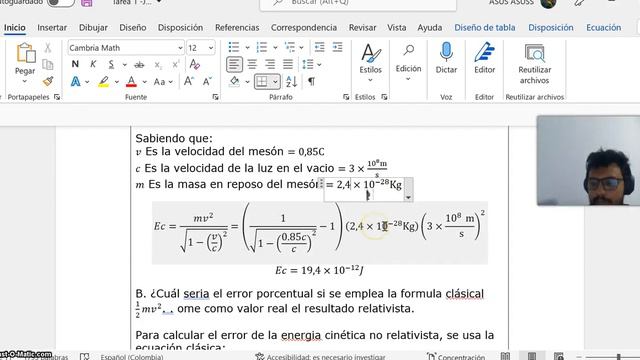This screenshot has width=640, height=360.
Task: Open Aa change case dropdown
Action: pyautogui.click(x=163, y=82)
